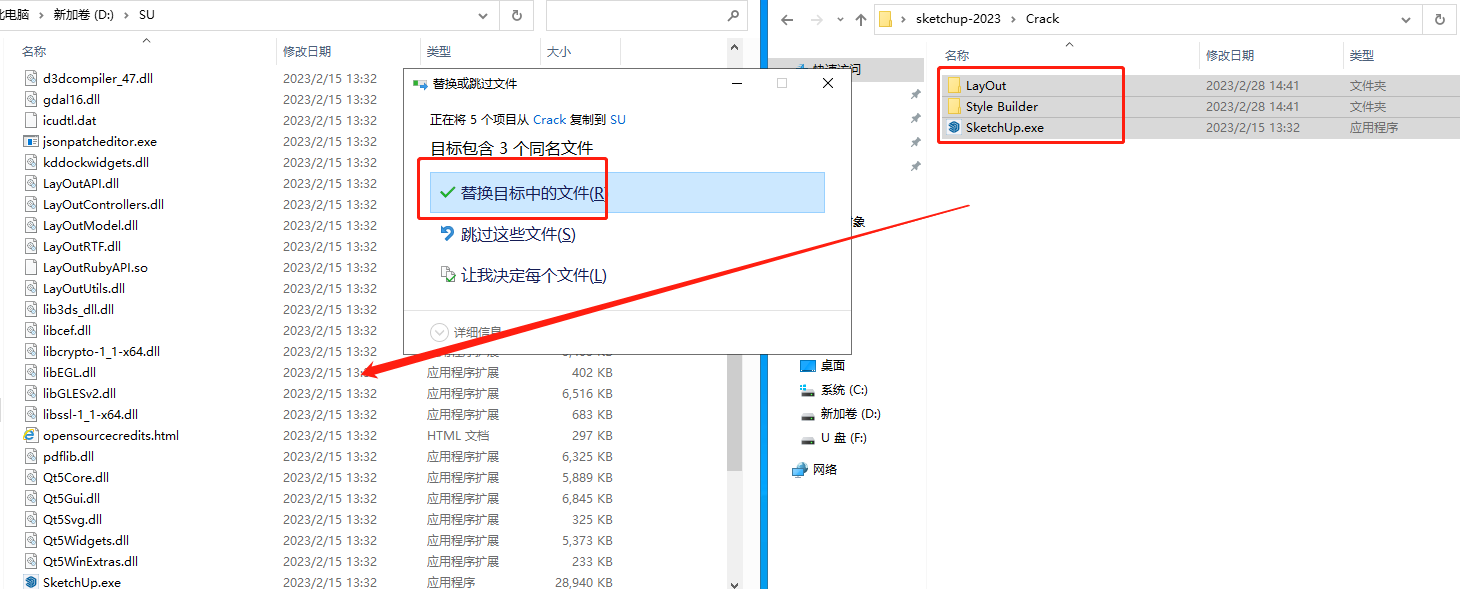The width and height of the screenshot is (1460, 589).
Task: Click the search magnifier icon in SU window
Action: (x=733, y=16)
